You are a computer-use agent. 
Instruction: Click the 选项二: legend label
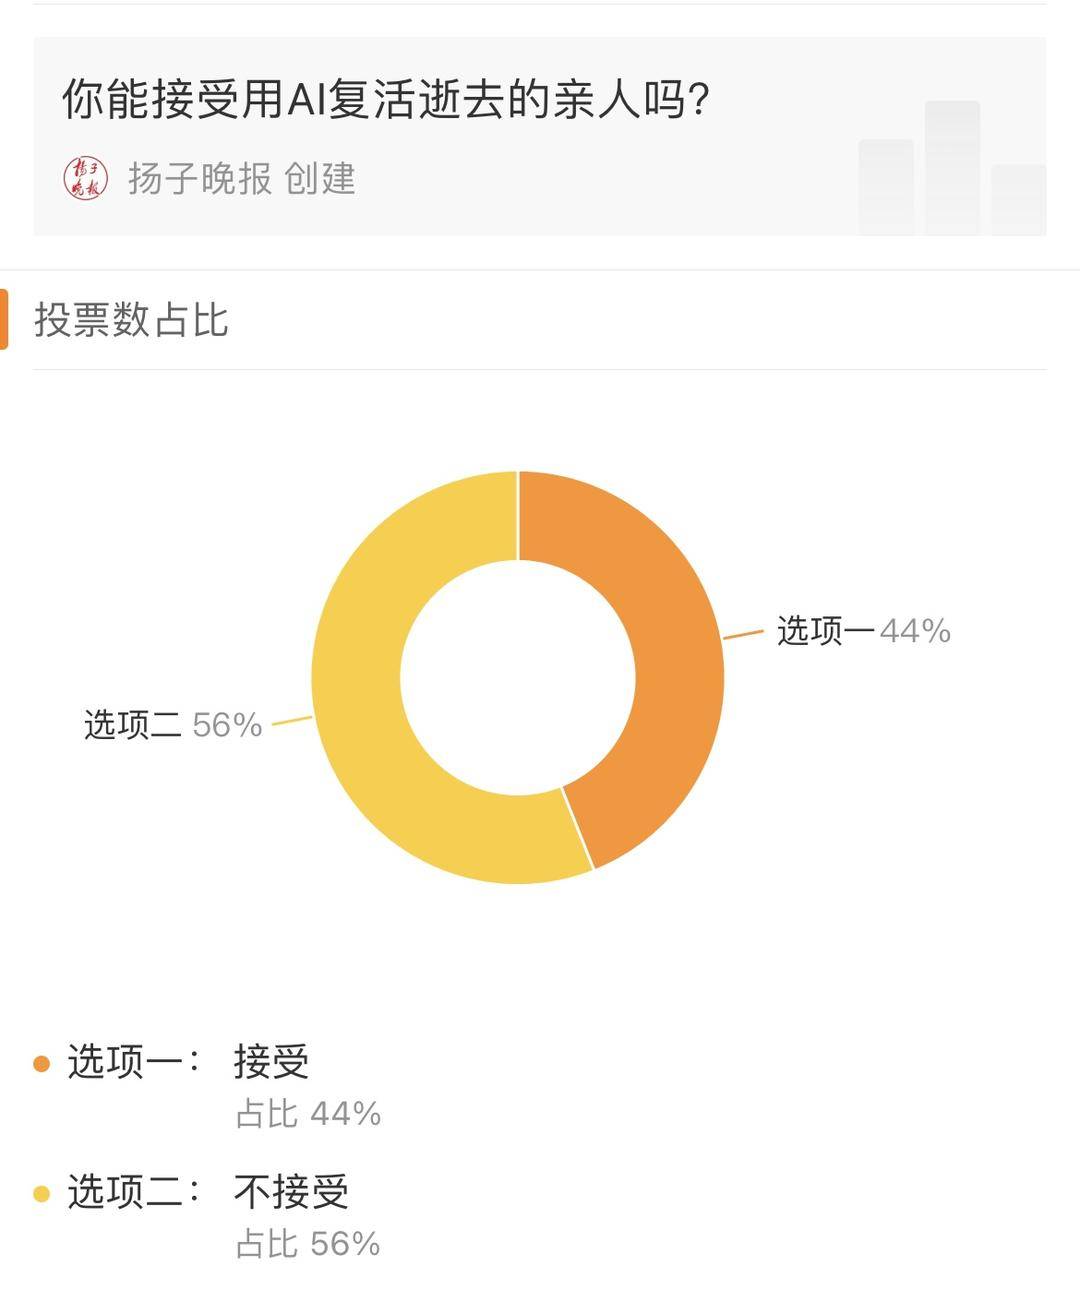(134, 1191)
